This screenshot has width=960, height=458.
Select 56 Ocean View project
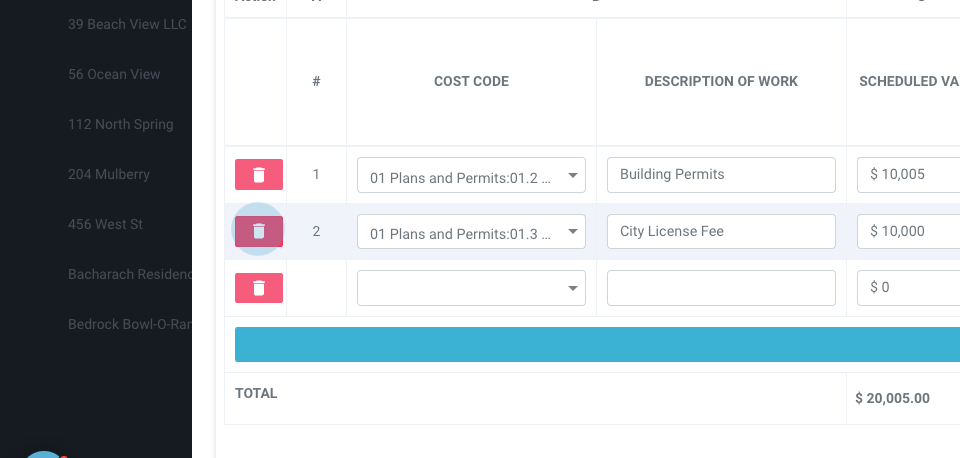coord(114,74)
